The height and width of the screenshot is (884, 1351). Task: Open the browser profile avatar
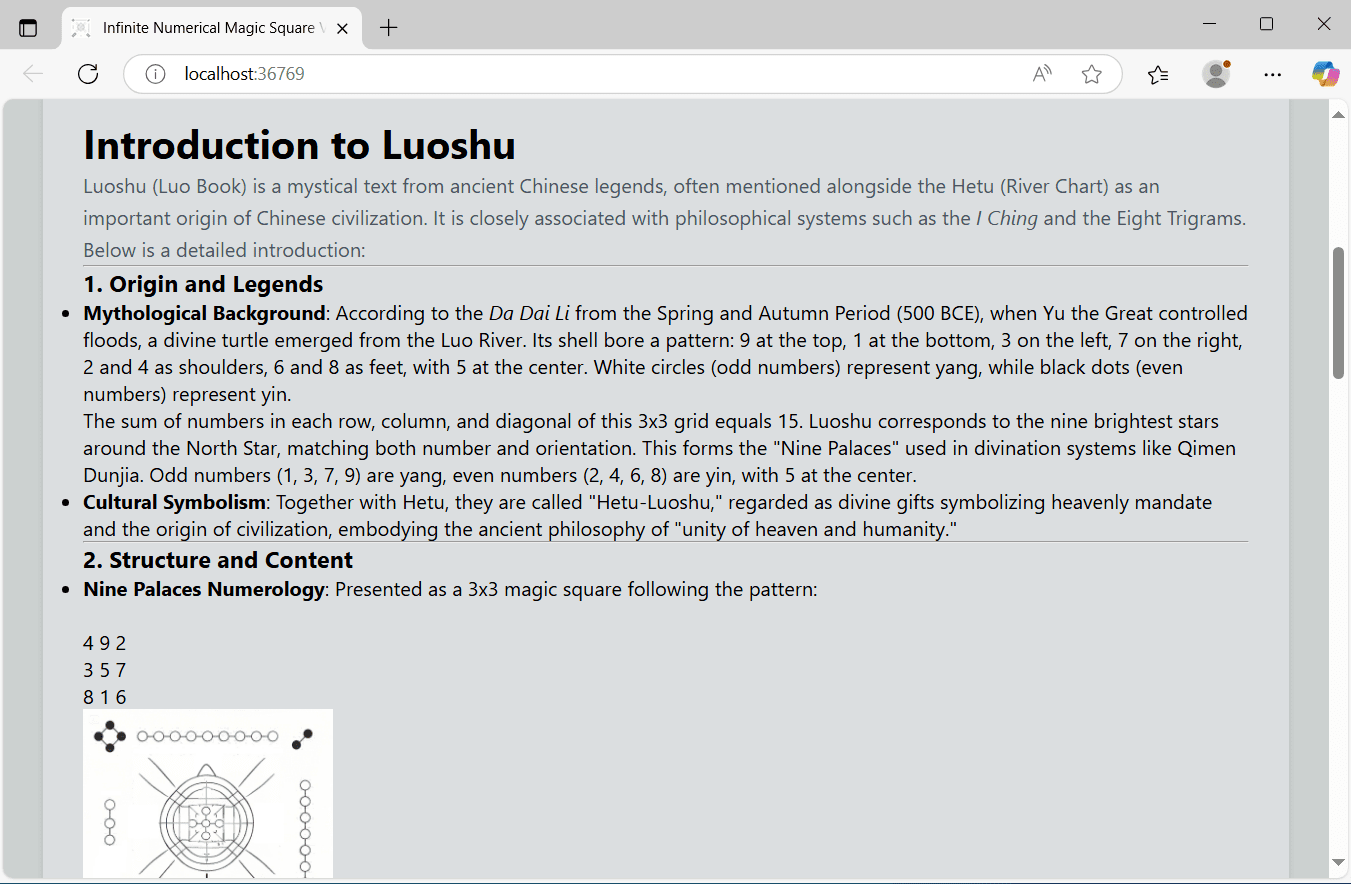pyautogui.click(x=1216, y=74)
